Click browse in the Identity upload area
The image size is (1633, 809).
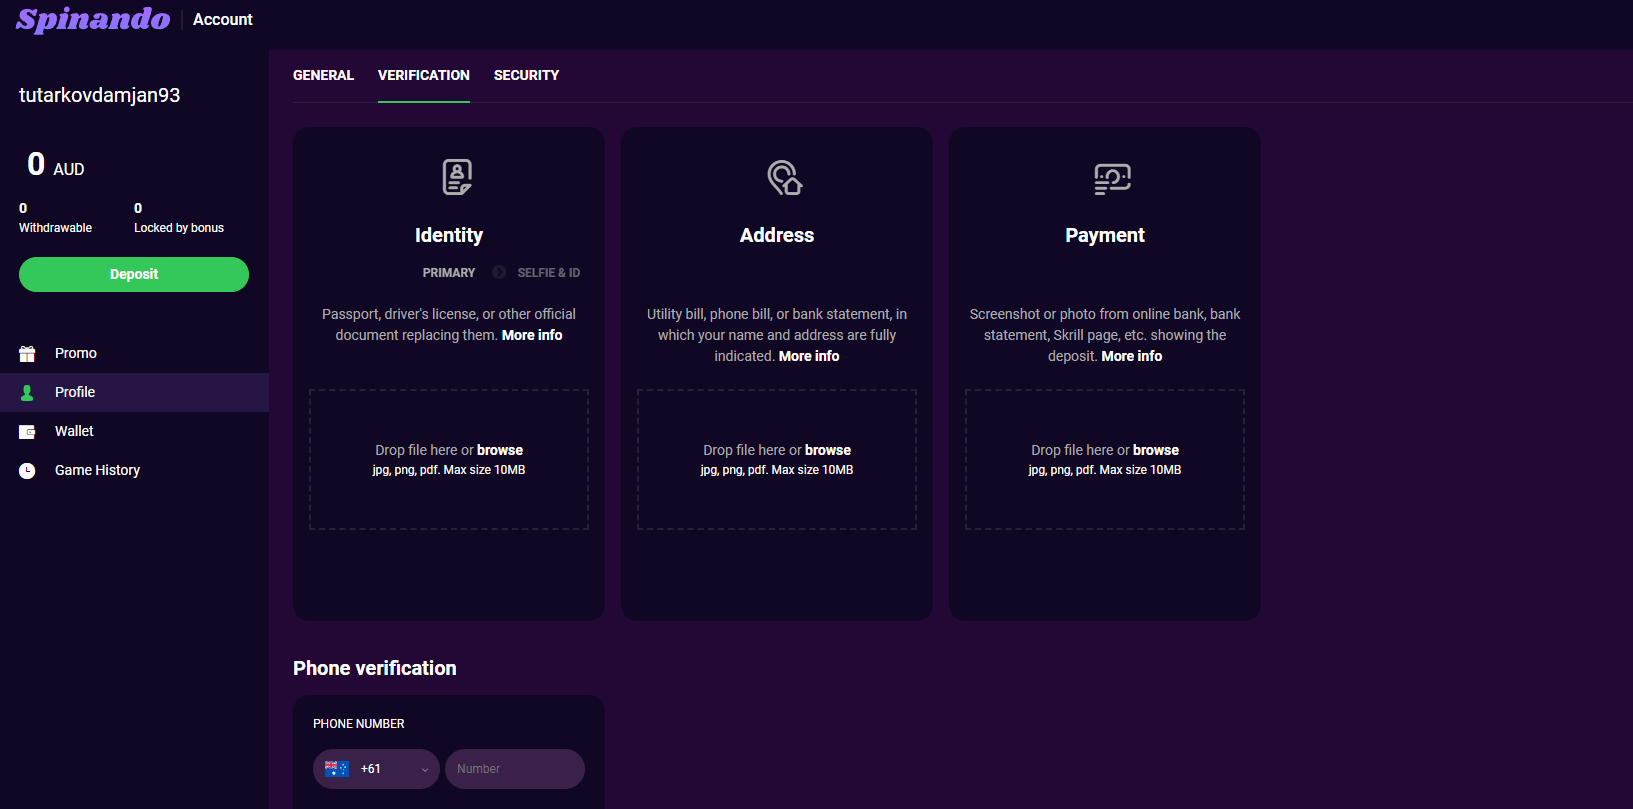tap(500, 450)
